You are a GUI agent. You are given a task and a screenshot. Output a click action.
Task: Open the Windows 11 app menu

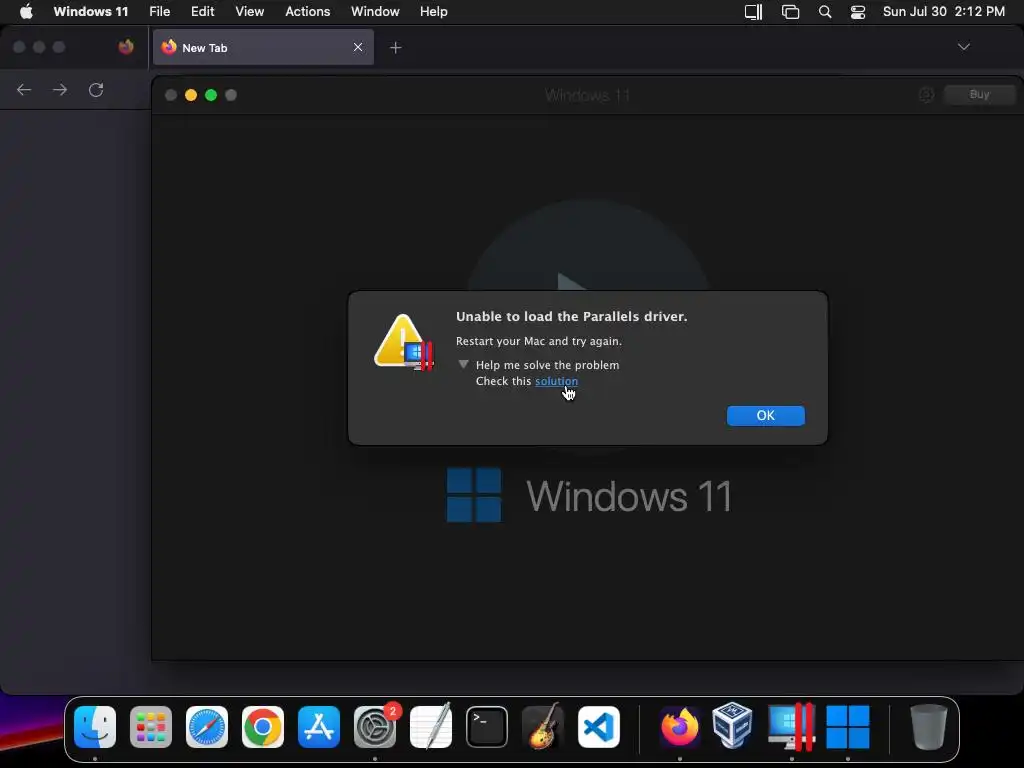click(91, 11)
